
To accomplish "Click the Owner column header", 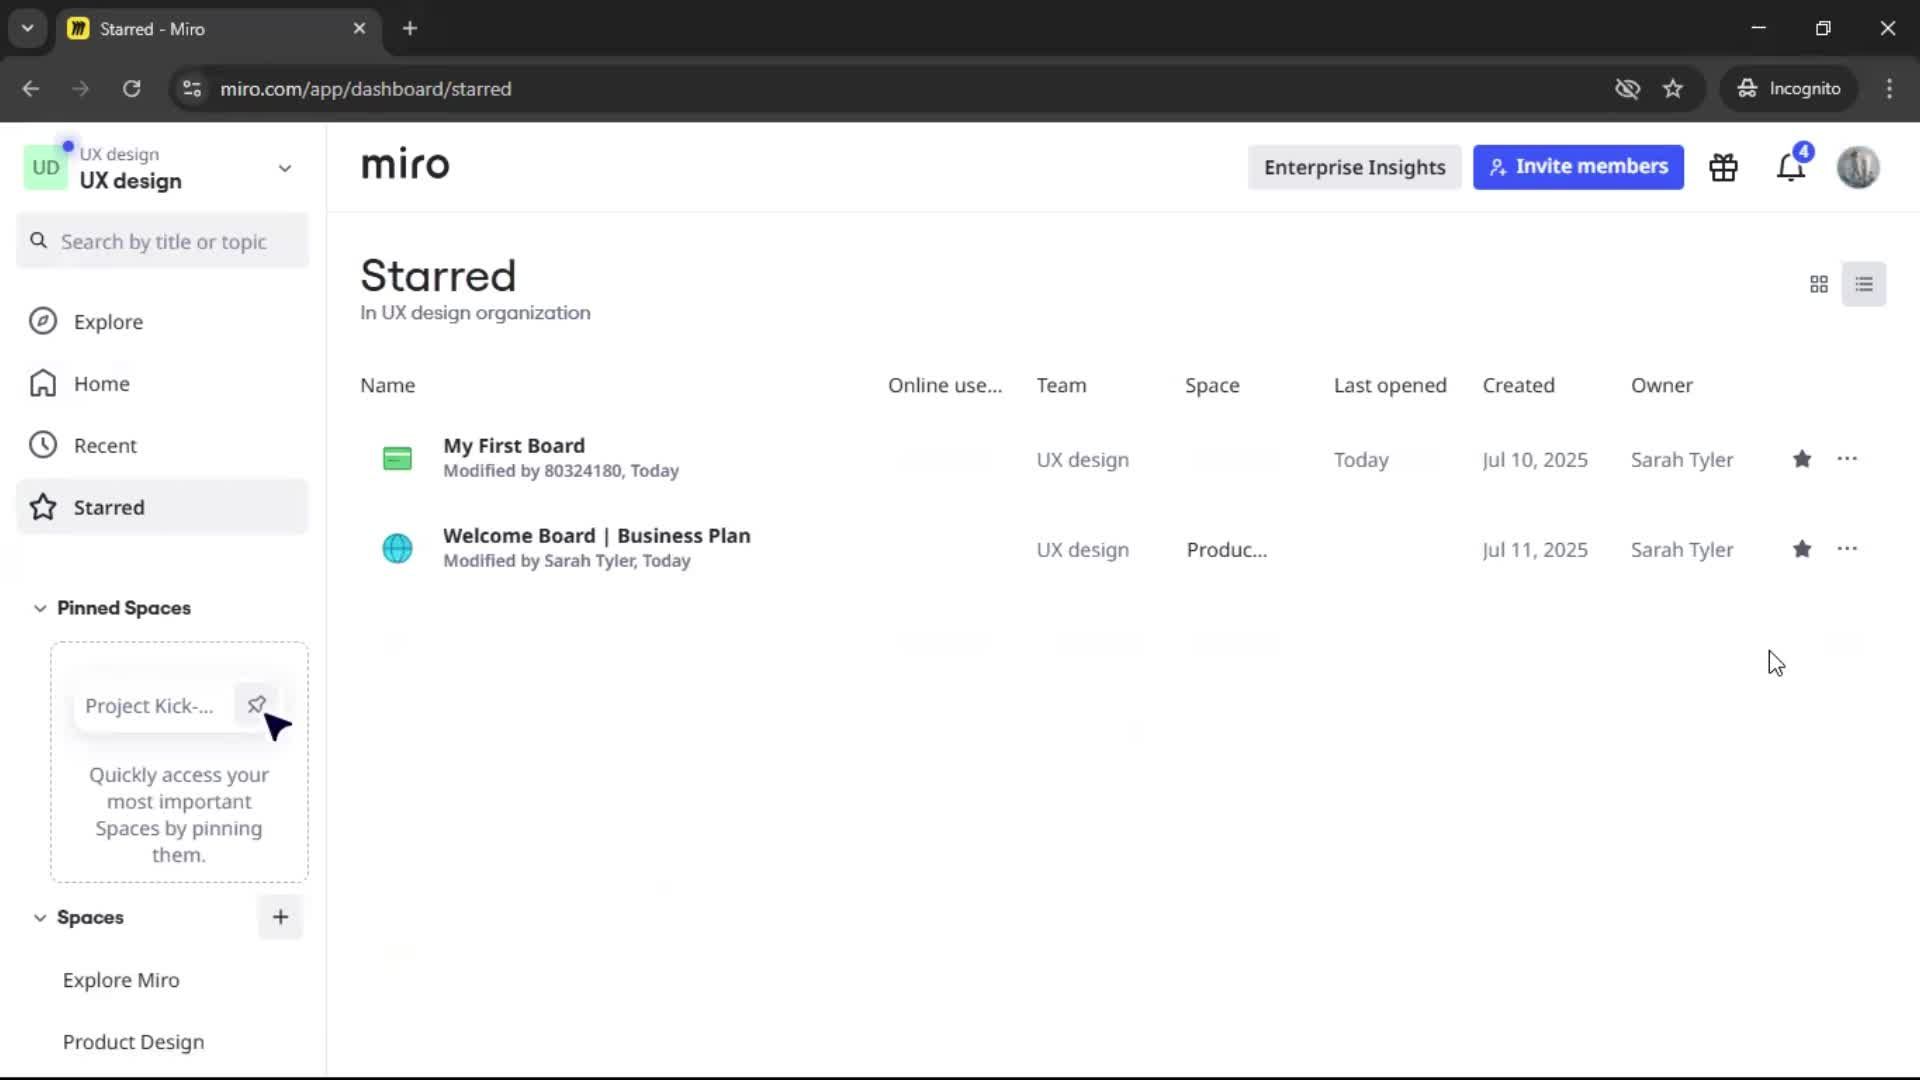I will point(1661,385).
